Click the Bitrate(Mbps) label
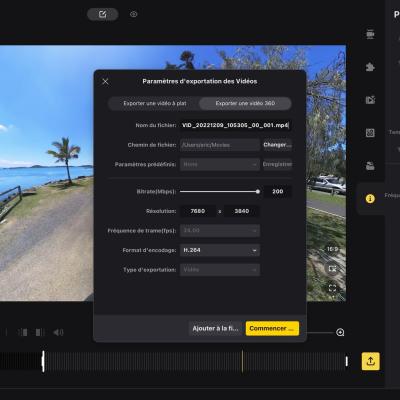400x400 pixels. coord(156,192)
